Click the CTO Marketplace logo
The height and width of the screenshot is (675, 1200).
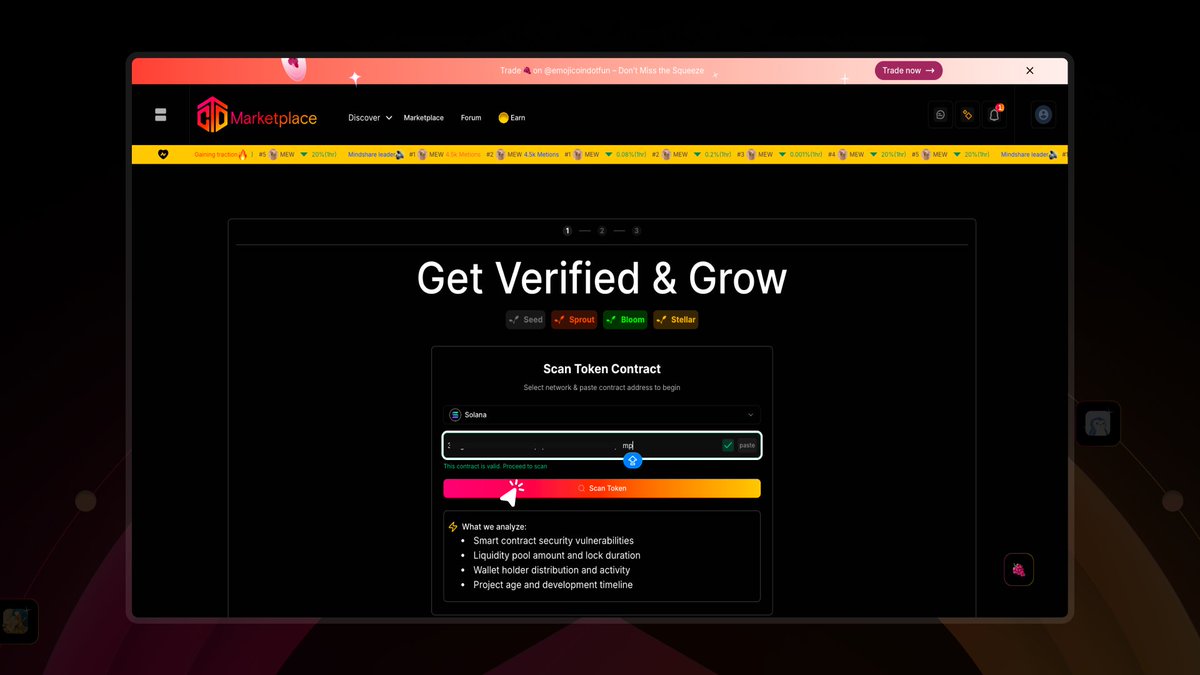pyautogui.click(x=257, y=115)
